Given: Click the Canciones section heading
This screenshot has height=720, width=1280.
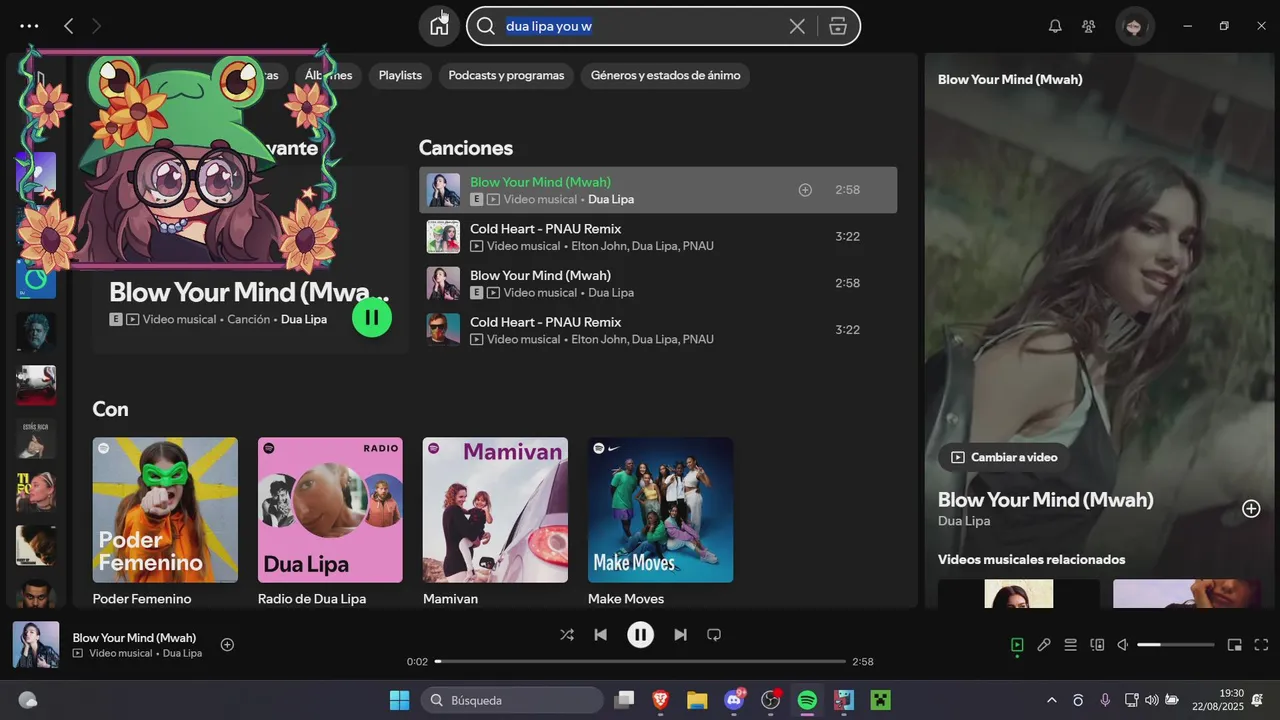Looking at the screenshot, I should pos(466,148).
